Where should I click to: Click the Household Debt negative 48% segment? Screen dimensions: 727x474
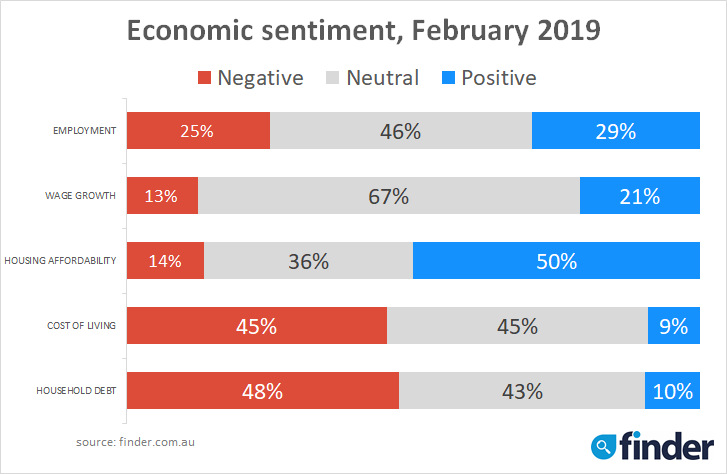click(262, 391)
